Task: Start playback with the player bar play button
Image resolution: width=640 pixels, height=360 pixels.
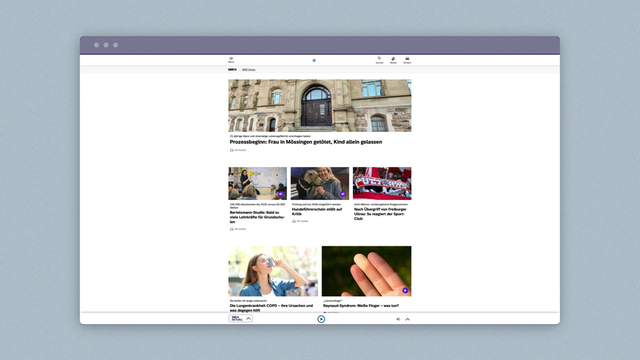Action: (321, 319)
